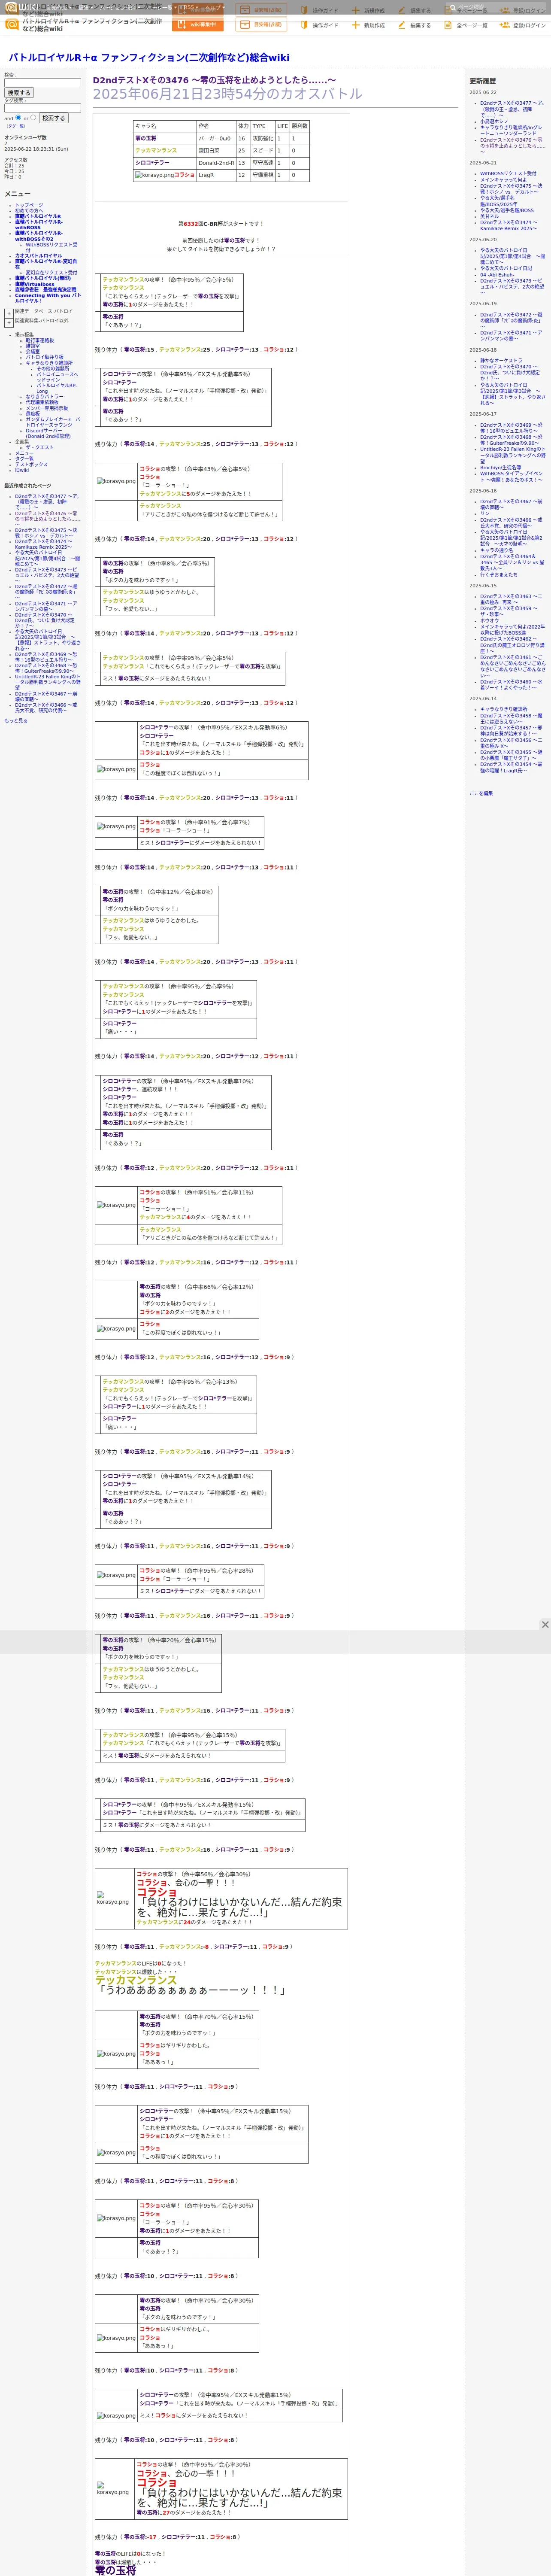Viewport: 551px width, 2576px height.
Task: Expand the 関連データベース-バトロイ section
Action: pyautogui.click(x=9, y=312)
